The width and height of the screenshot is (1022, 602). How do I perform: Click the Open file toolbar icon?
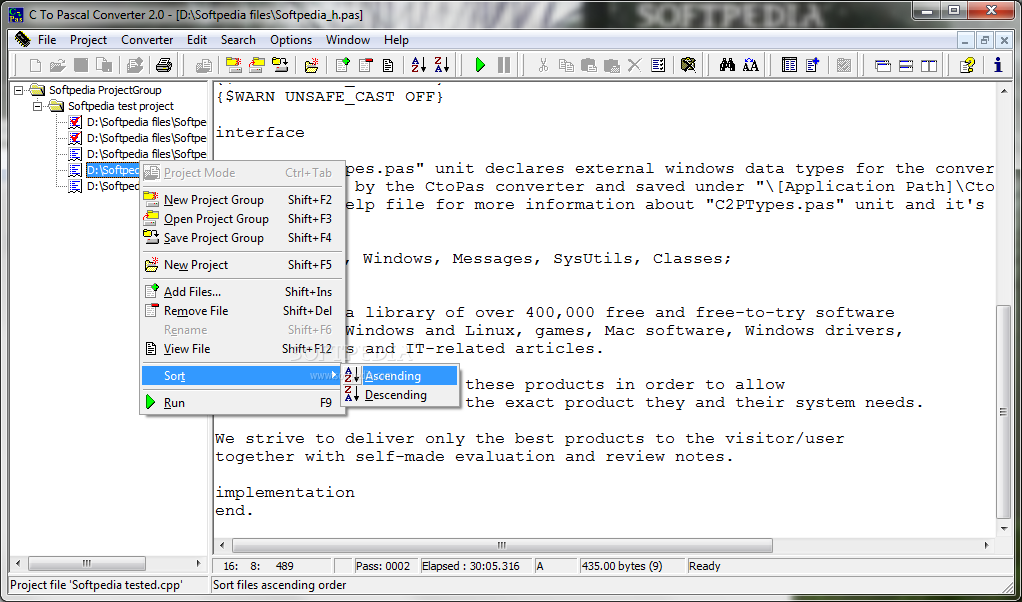pos(58,65)
